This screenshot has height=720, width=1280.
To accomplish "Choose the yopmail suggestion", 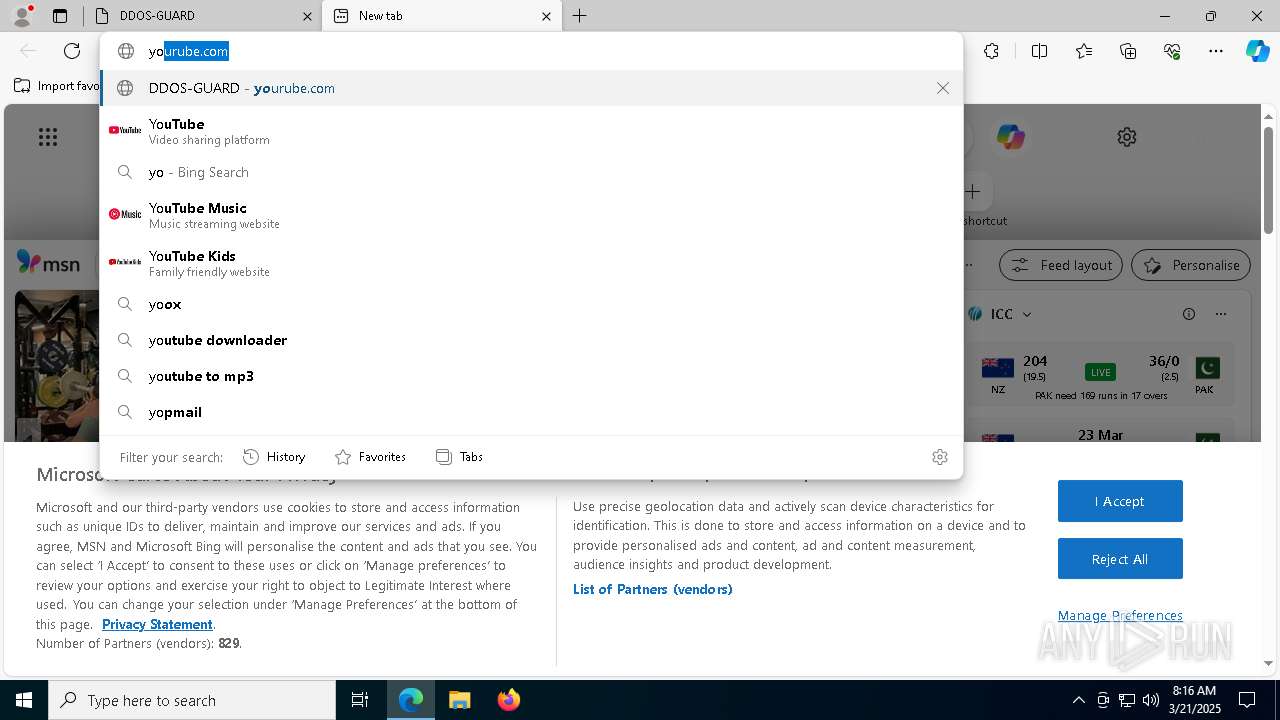I will [531, 412].
